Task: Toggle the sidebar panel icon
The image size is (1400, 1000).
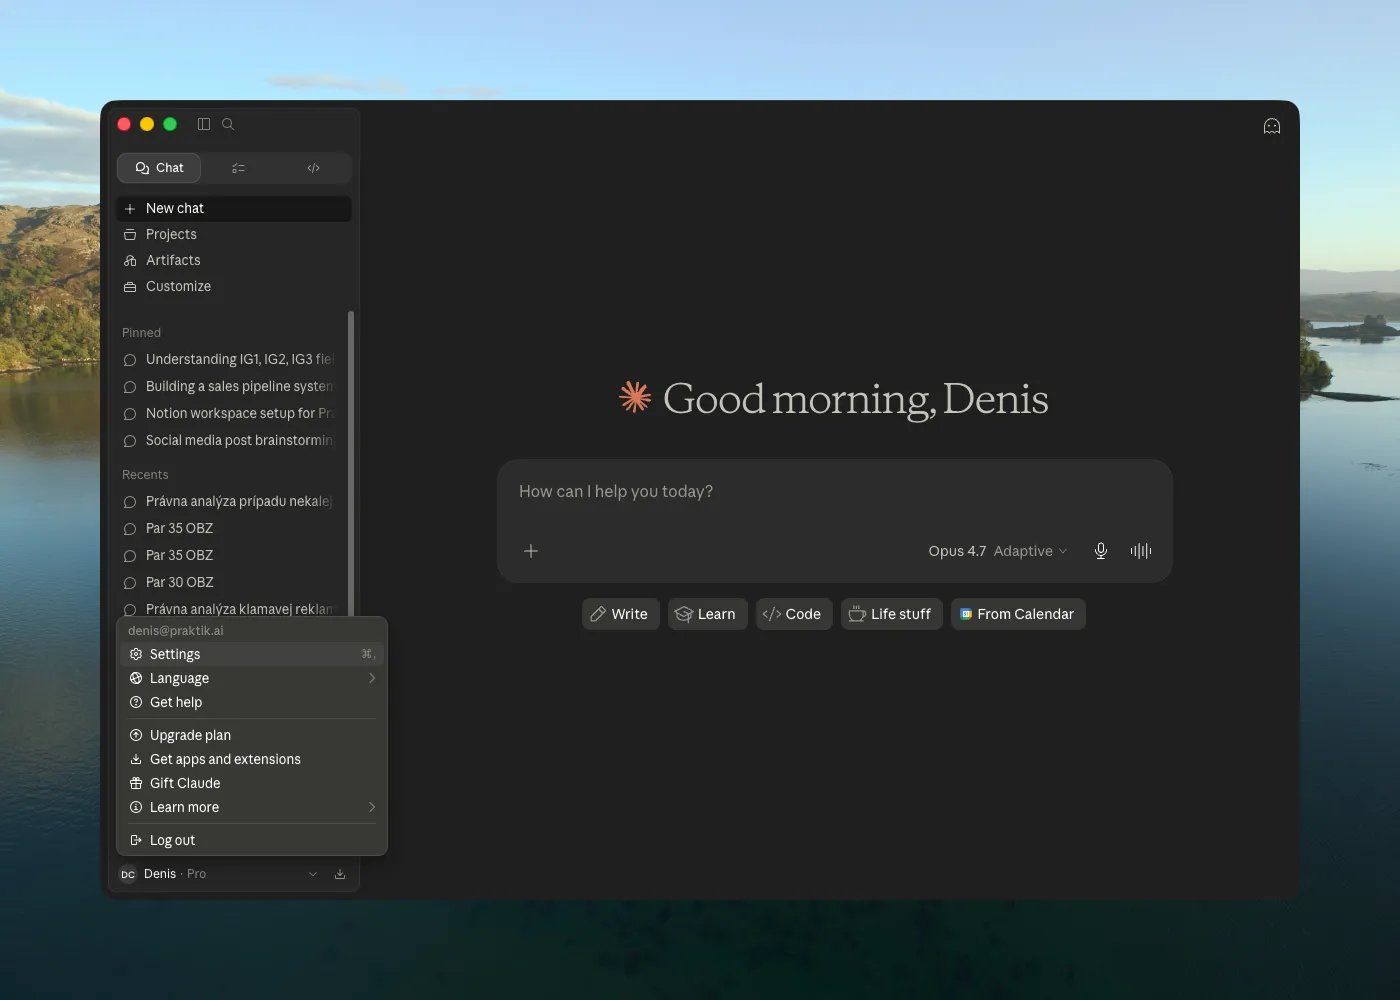Action: (204, 124)
